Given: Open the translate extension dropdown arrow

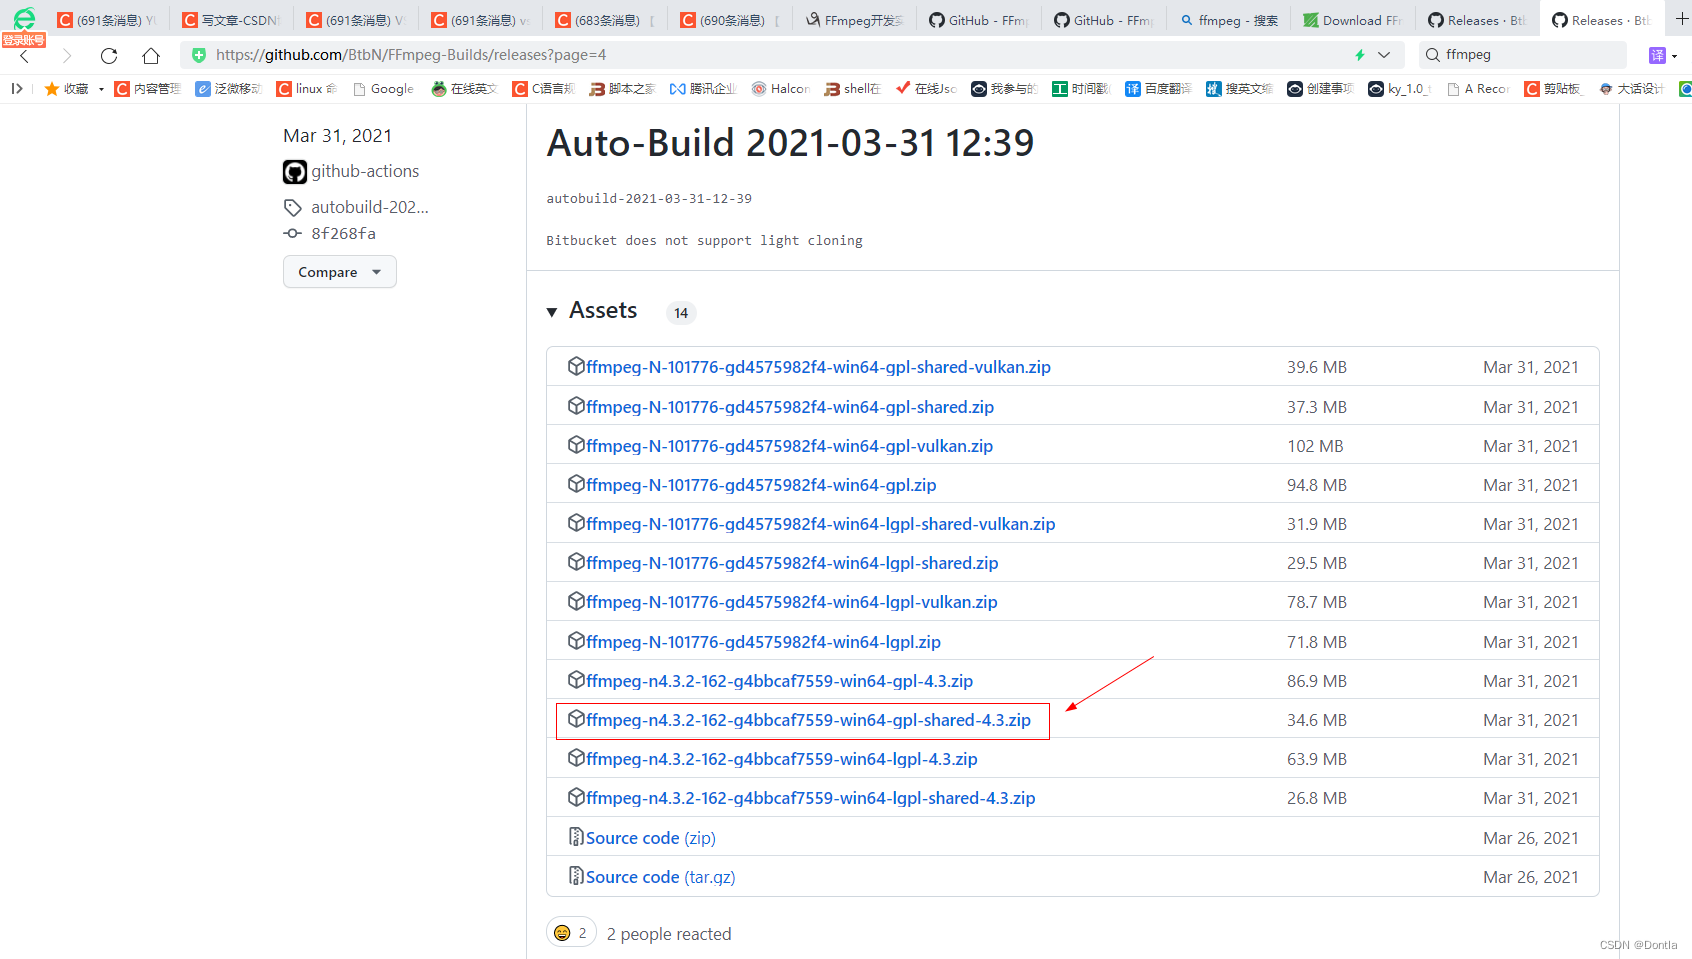Looking at the screenshot, I should (1675, 56).
